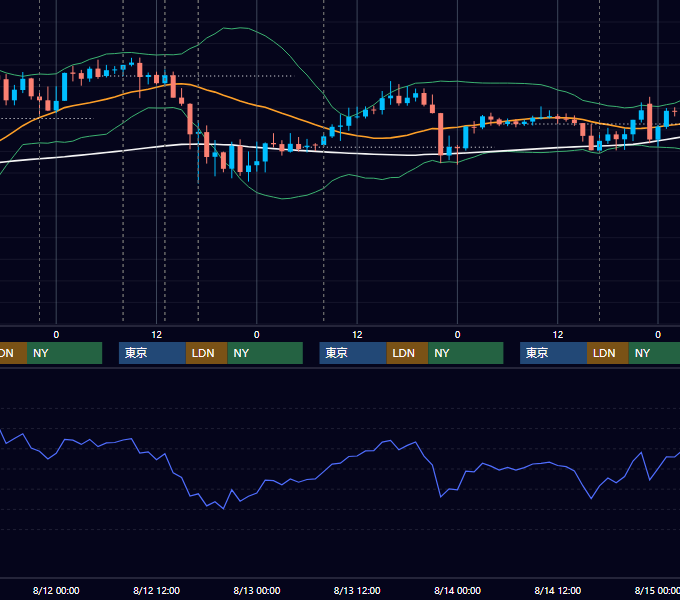Click the 東京 session block on 8/12
The height and width of the screenshot is (600, 680).
(152, 353)
